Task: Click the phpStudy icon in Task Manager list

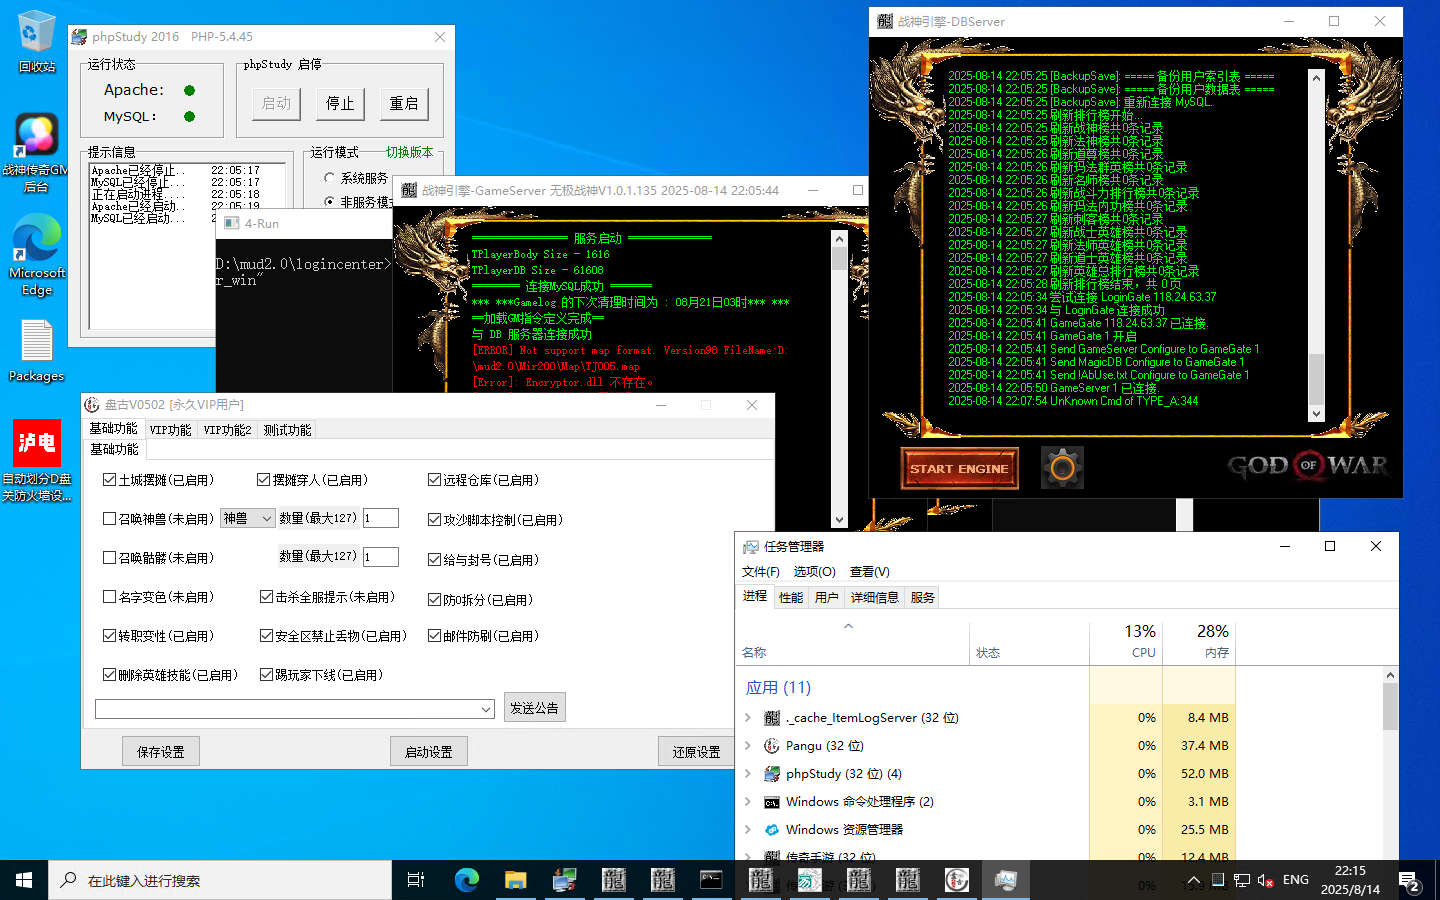Action: tap(772, 774)
